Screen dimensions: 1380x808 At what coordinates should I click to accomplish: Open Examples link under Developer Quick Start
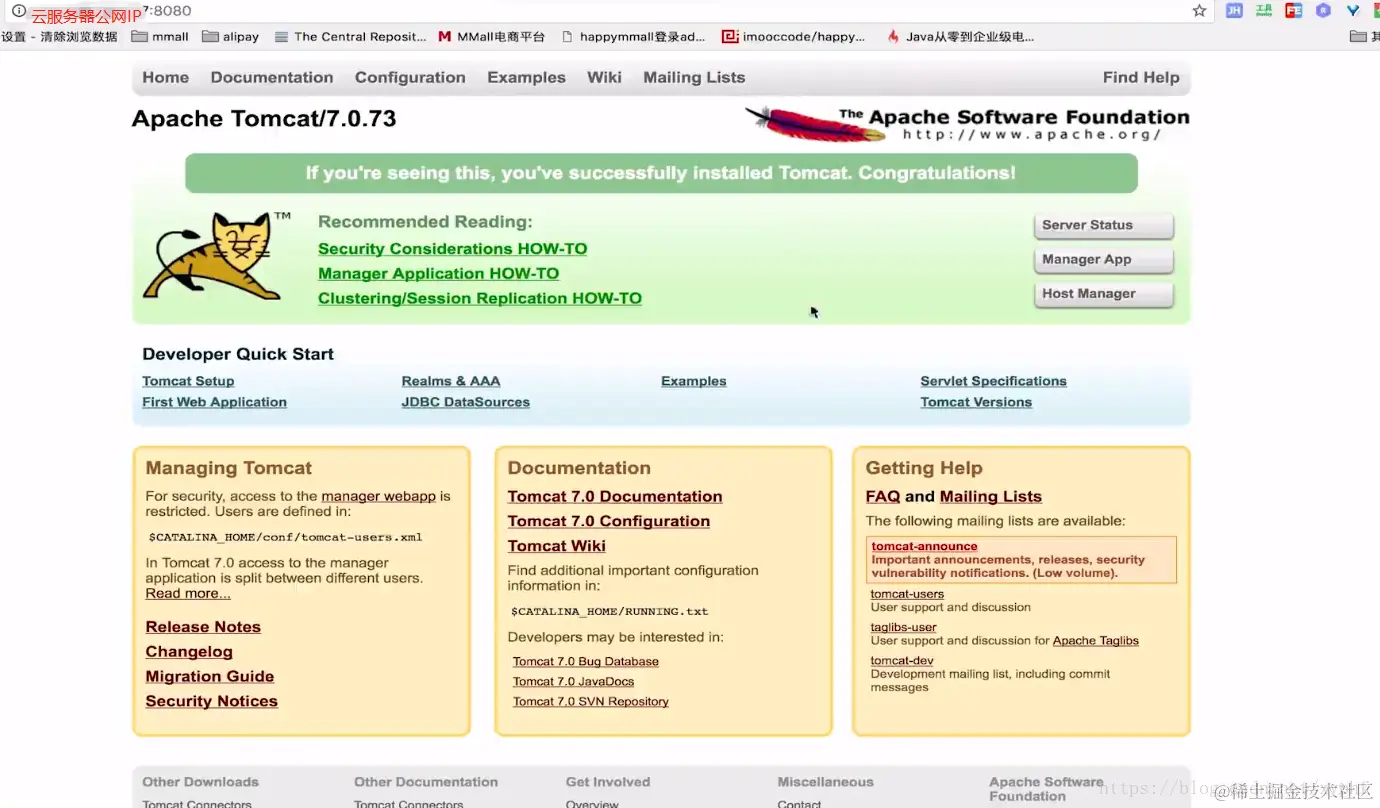693,381
